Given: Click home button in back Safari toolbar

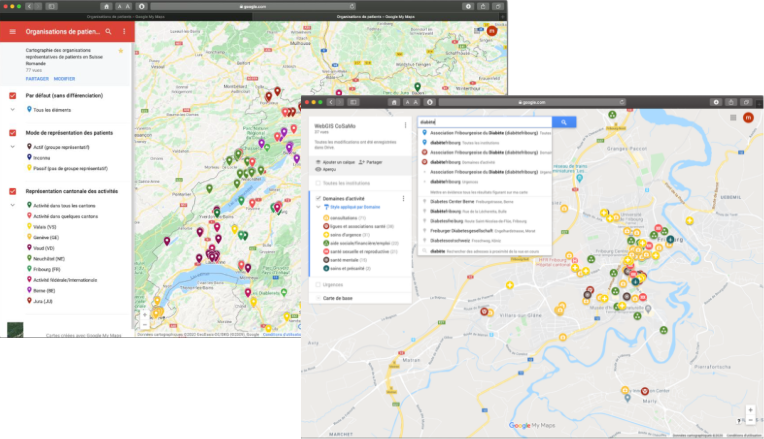Looking at the screenshot, I should coord(106,6).
